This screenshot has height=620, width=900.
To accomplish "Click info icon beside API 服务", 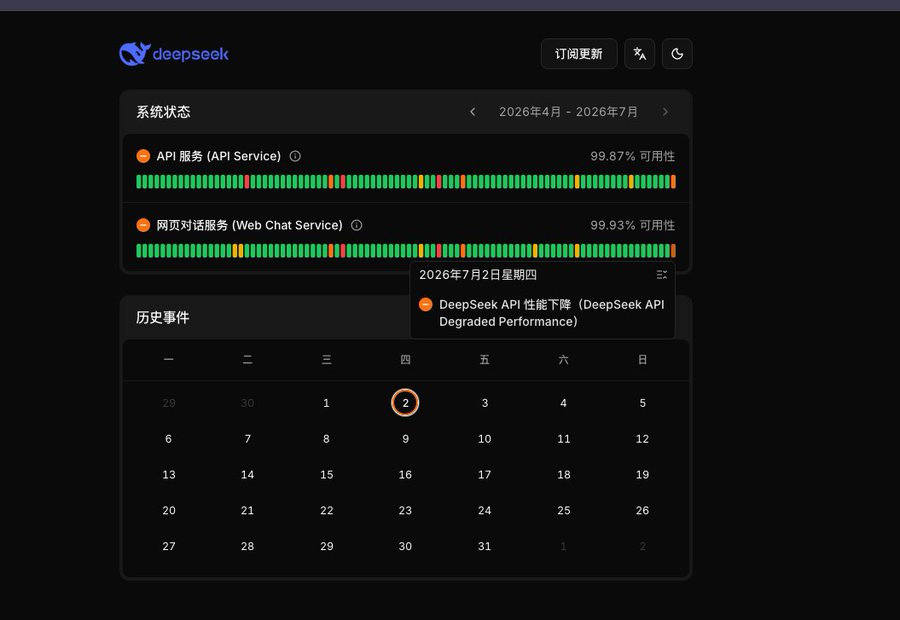I will 295,156.
